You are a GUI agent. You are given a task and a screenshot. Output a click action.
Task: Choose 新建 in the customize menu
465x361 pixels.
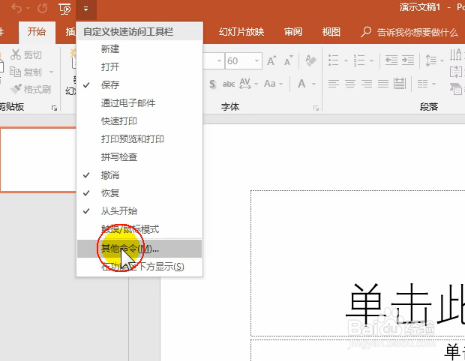139,49
